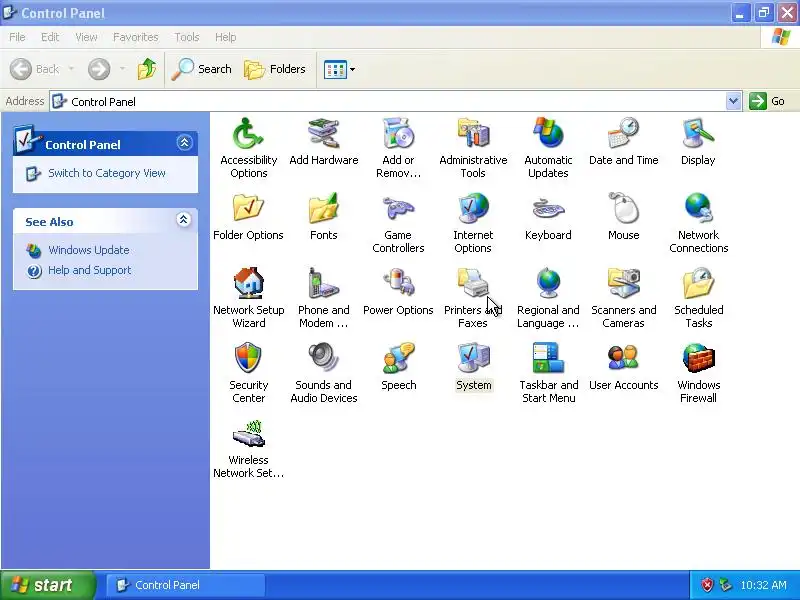Open the System applet
Screen dimensions: 800x600
click(473, 367)
